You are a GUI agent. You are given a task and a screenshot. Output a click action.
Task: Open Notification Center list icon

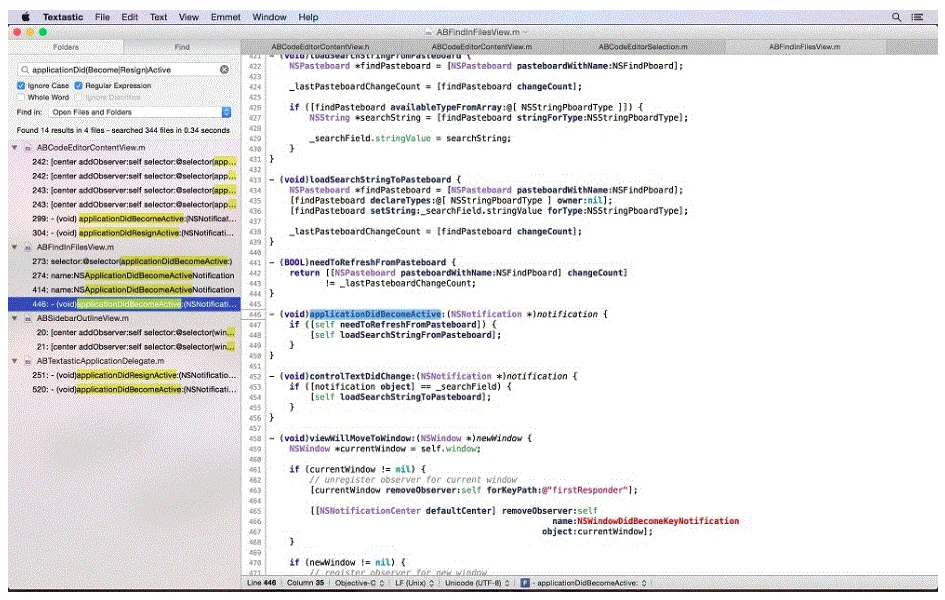pos(917,17)
